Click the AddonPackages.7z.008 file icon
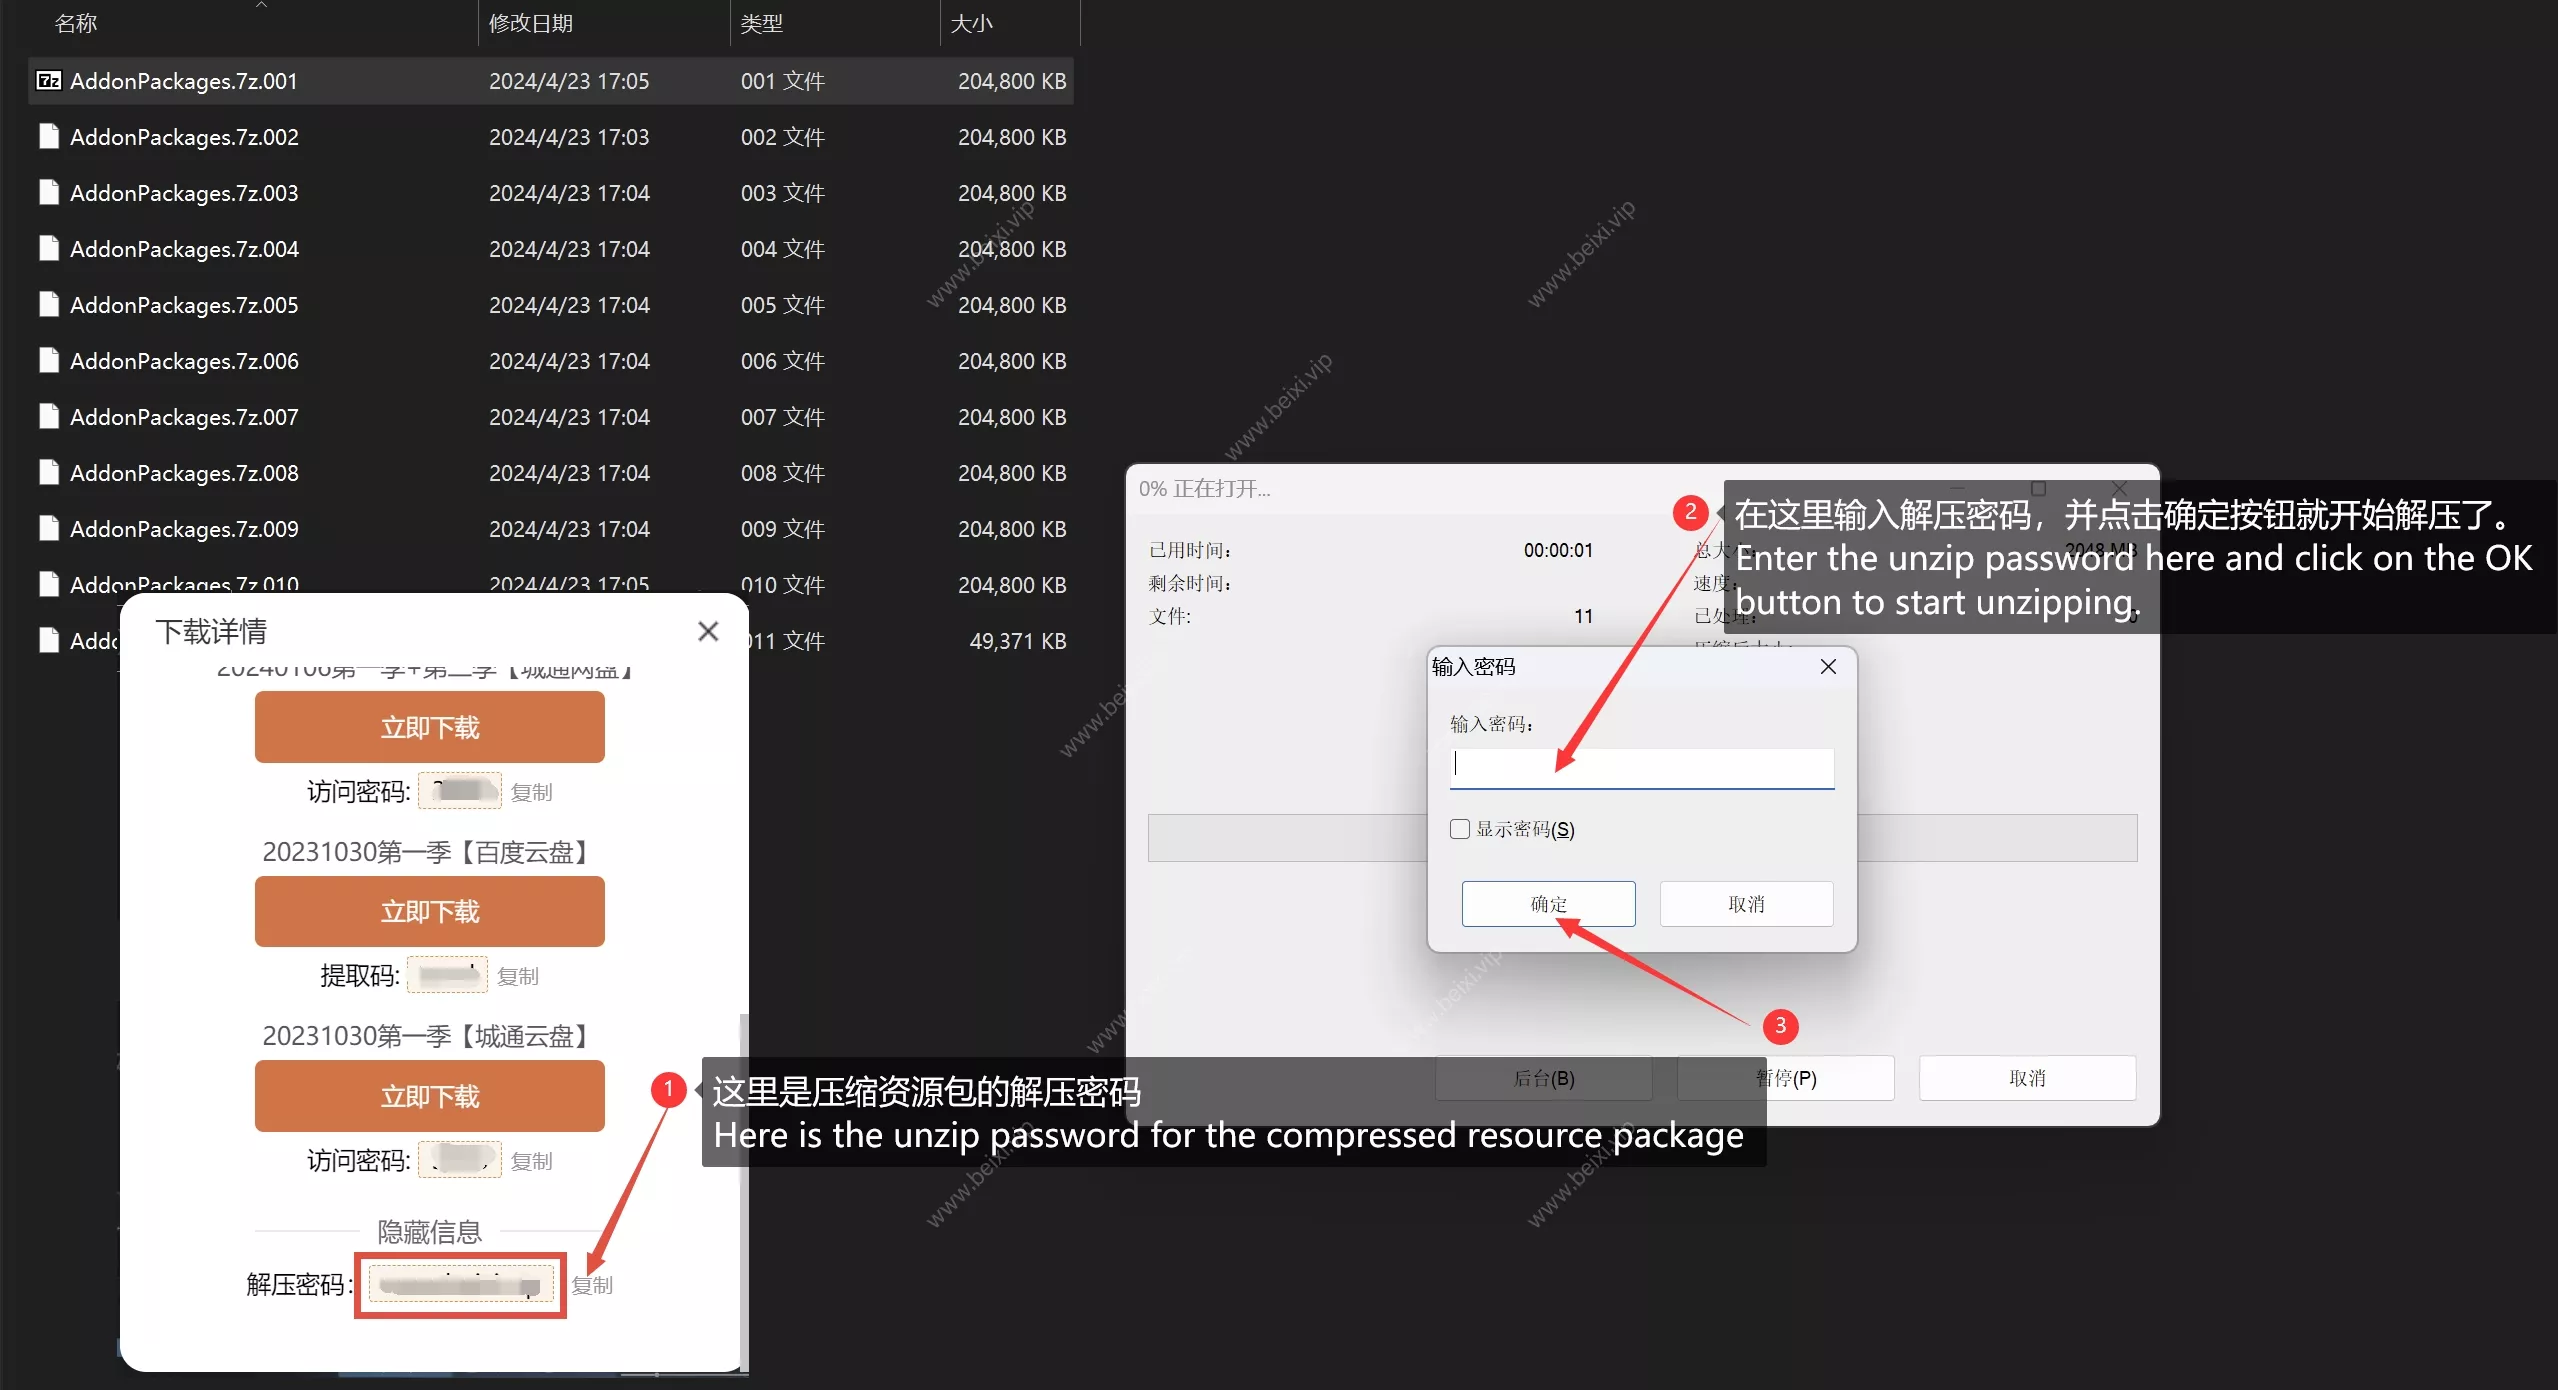The width and height of the screenshot is (2558, 1390). pos(49,473)
